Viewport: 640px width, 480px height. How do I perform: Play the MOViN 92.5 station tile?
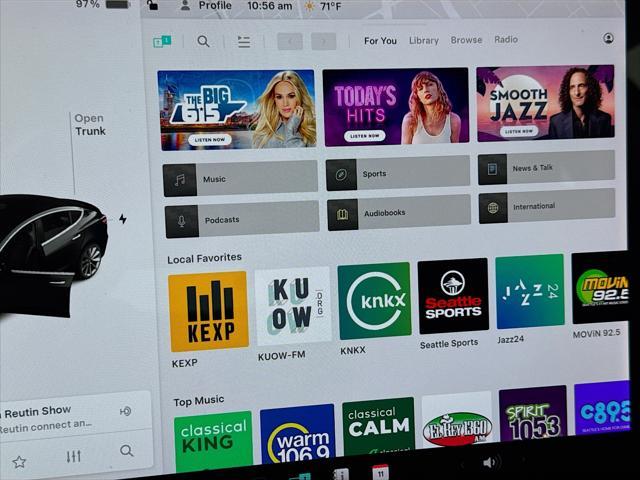(600, 287)
